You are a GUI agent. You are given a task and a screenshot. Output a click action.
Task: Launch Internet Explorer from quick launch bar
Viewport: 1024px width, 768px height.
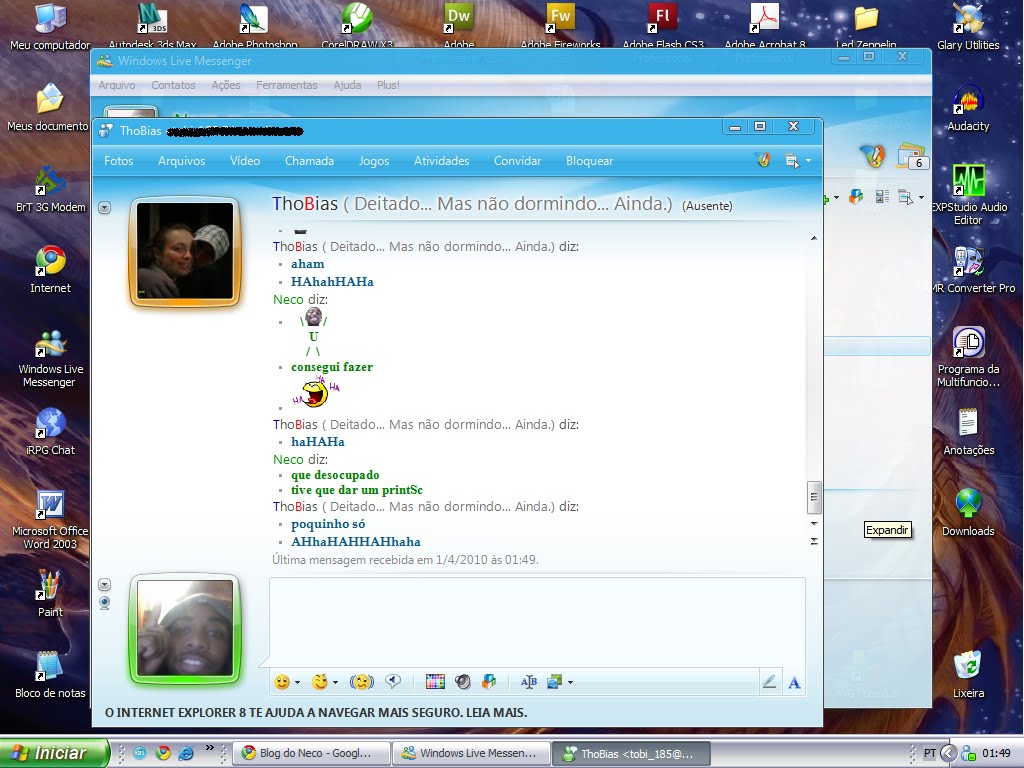point(186,753)
